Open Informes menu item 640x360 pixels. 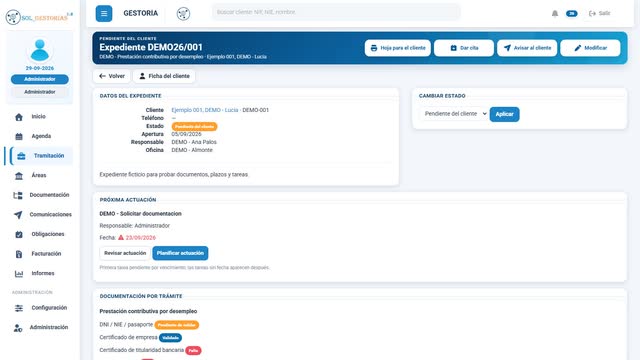pos(43,273)
